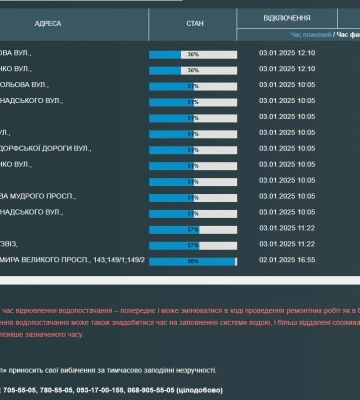Click the 51% bar in ОЛЬОВА ВУЛ. row
The width and height of the screenshot is (360, 400).
pos(193,86)
